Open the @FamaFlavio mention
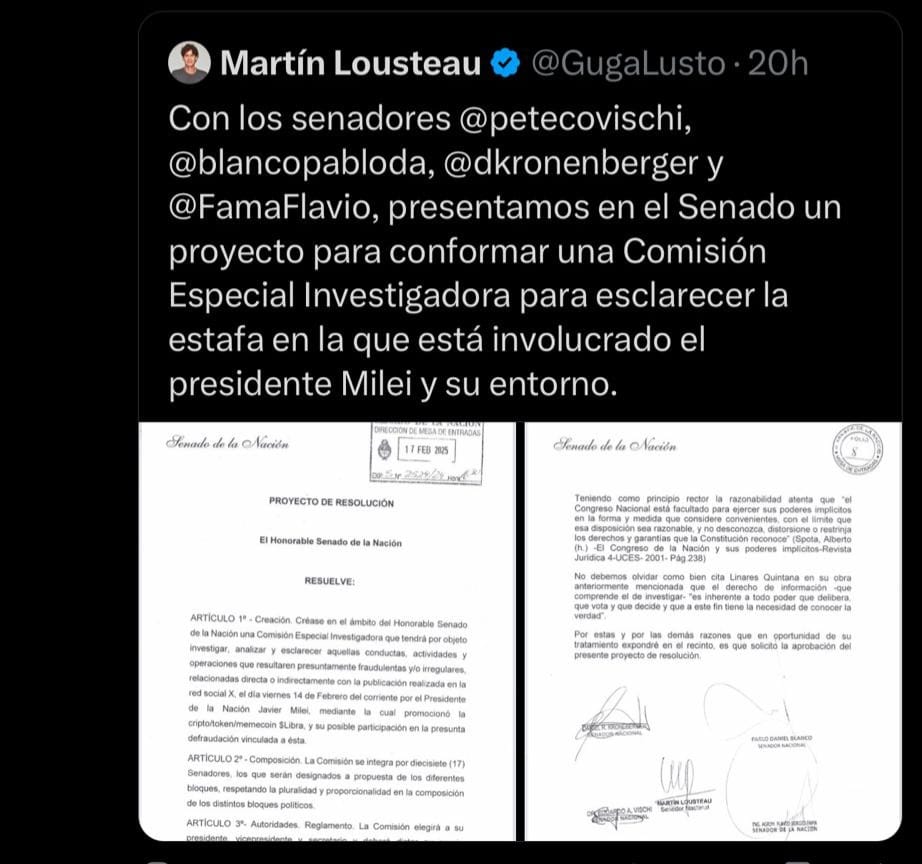Image resolution: width=922 pixels, height=864 pixels. coord(273,207)
